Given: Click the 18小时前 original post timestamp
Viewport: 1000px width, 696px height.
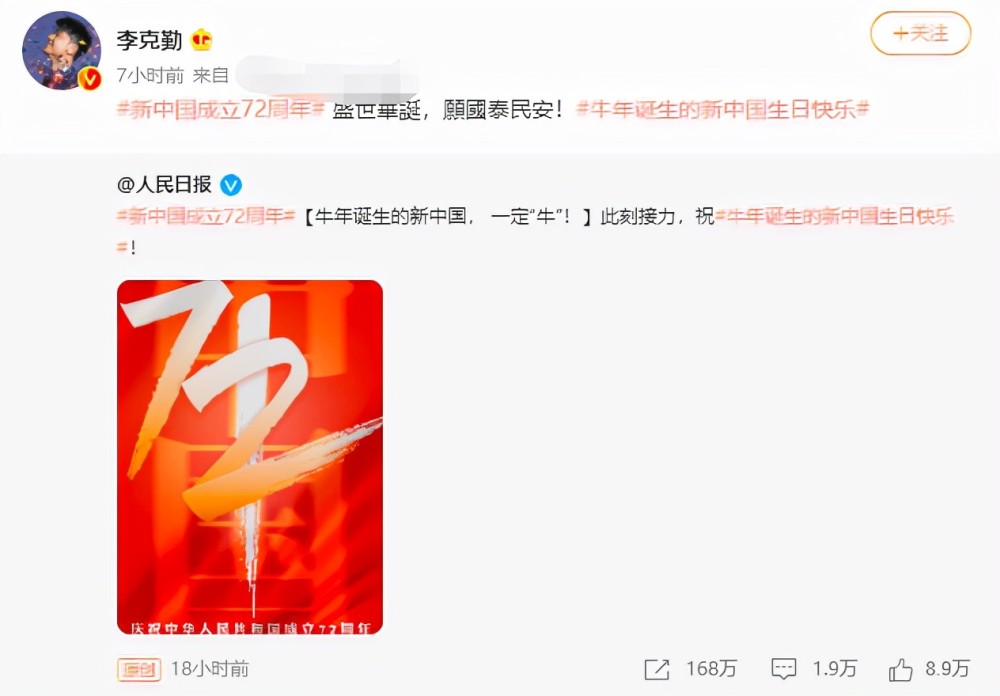Looking at the screenshot, I should [210, 669].
